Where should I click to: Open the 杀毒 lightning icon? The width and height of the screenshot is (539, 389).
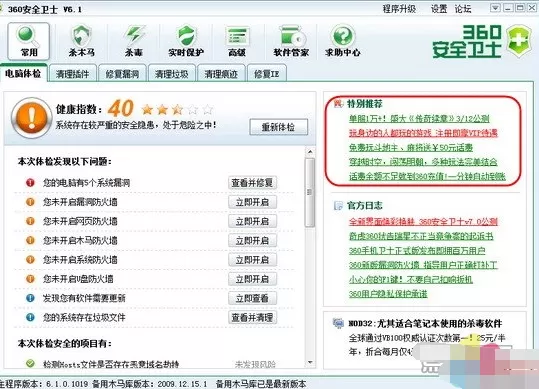[x=134, y=35]
